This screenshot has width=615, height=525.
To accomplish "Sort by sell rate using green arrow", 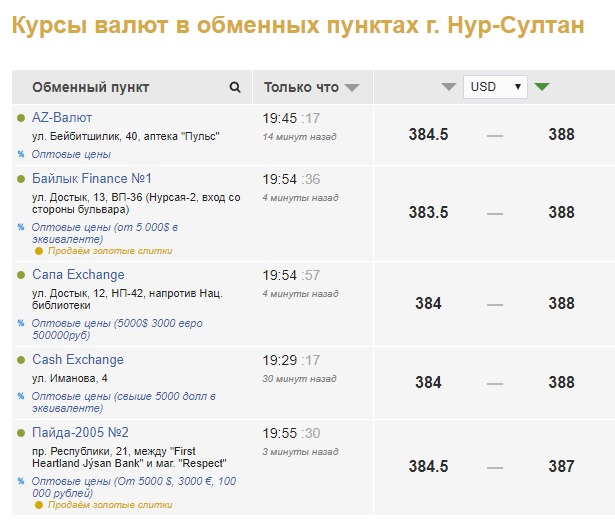I will click(542, 87).
